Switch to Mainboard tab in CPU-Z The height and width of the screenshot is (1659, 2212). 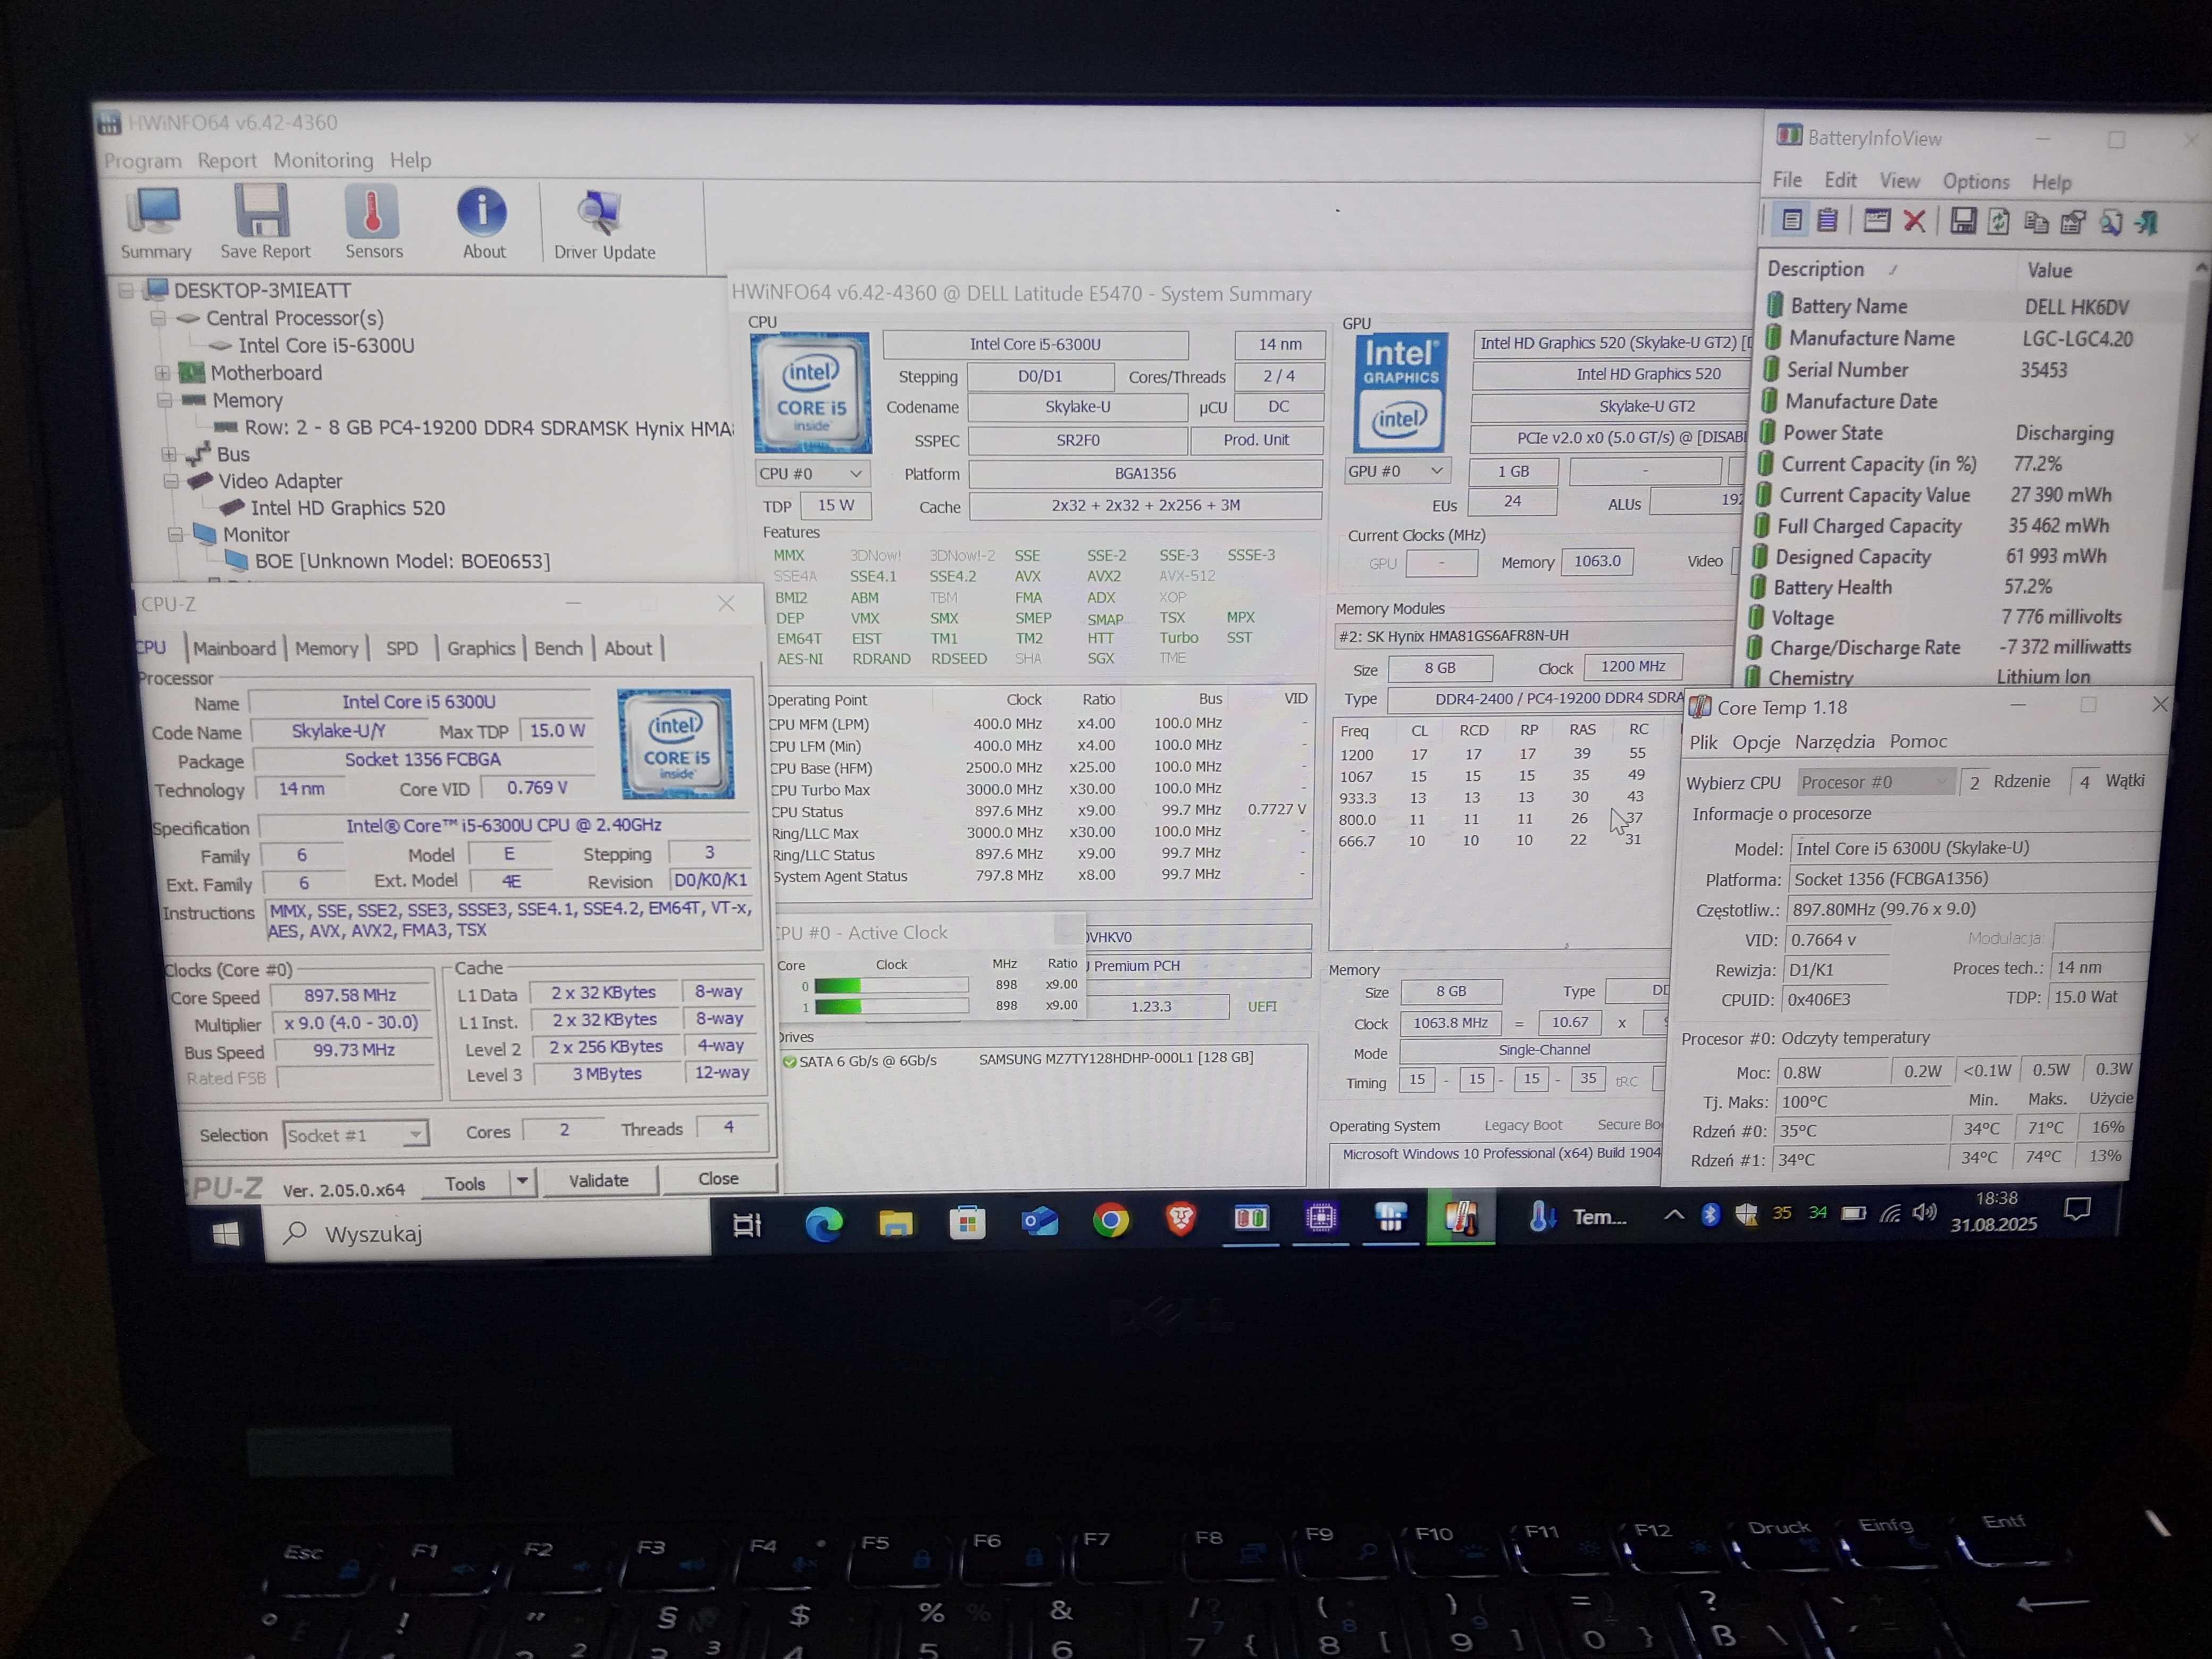pyautogui.click(x=234, y=648)
